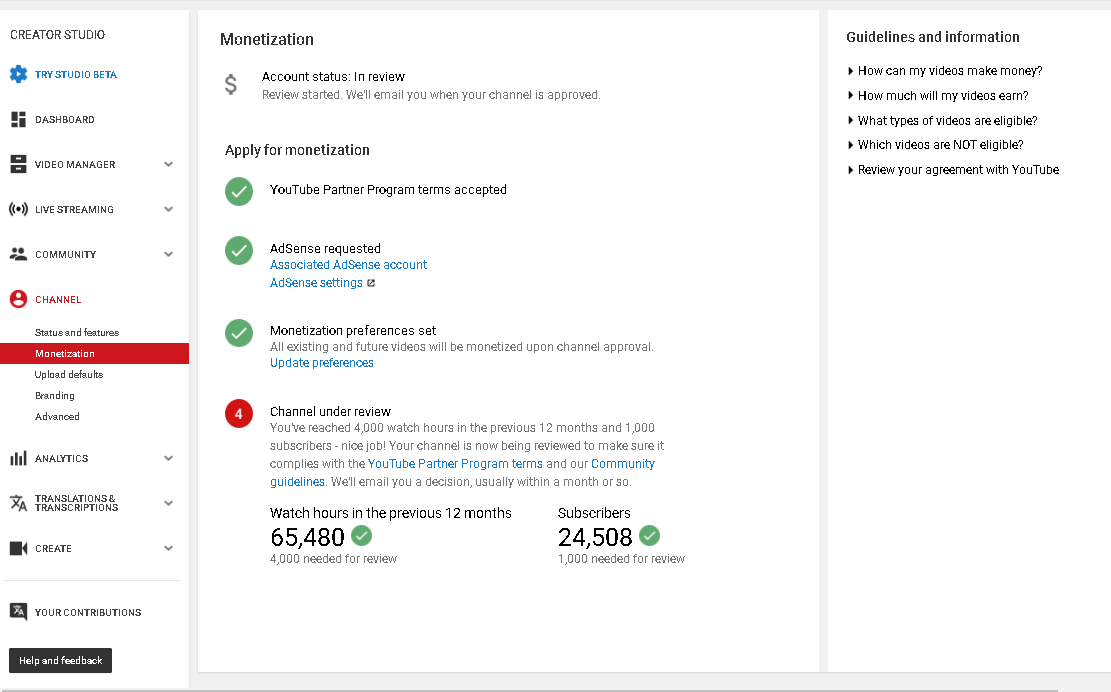Click the Live Streaming broadcast icon
Screen dimensions: 1111x692
18,209
